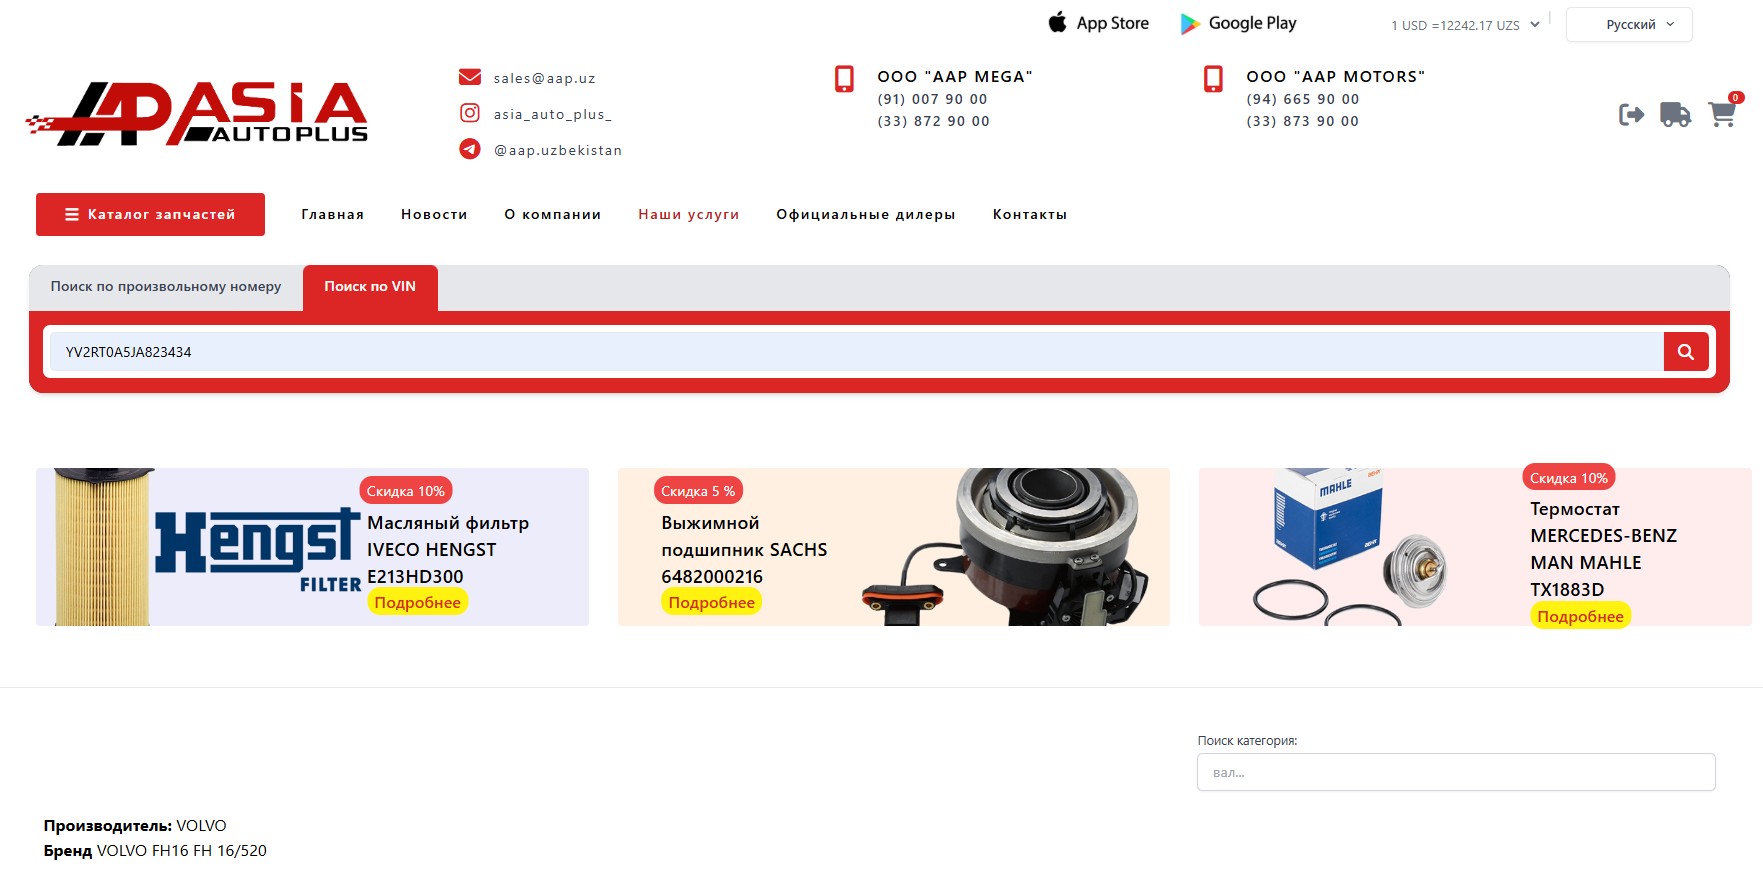This screenshot has height=878, width=1763.
Task: Open the Русский language dropdown
Action: click(x=1629, y=25)
